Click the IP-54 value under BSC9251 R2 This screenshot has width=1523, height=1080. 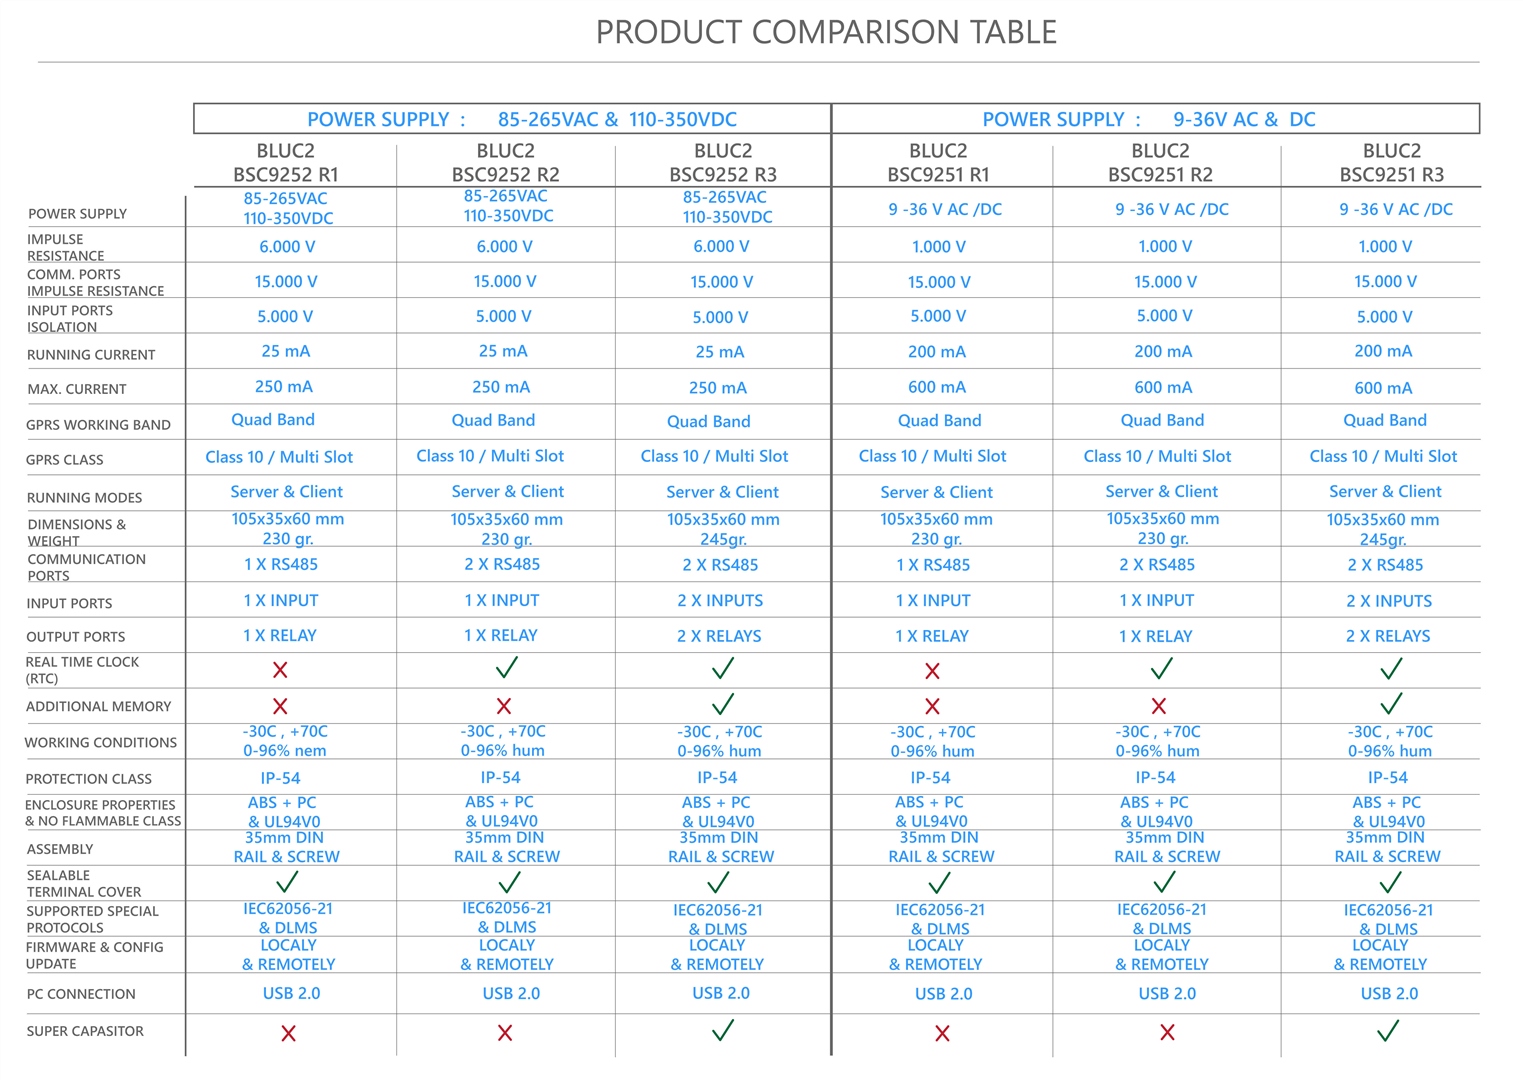1155,777
